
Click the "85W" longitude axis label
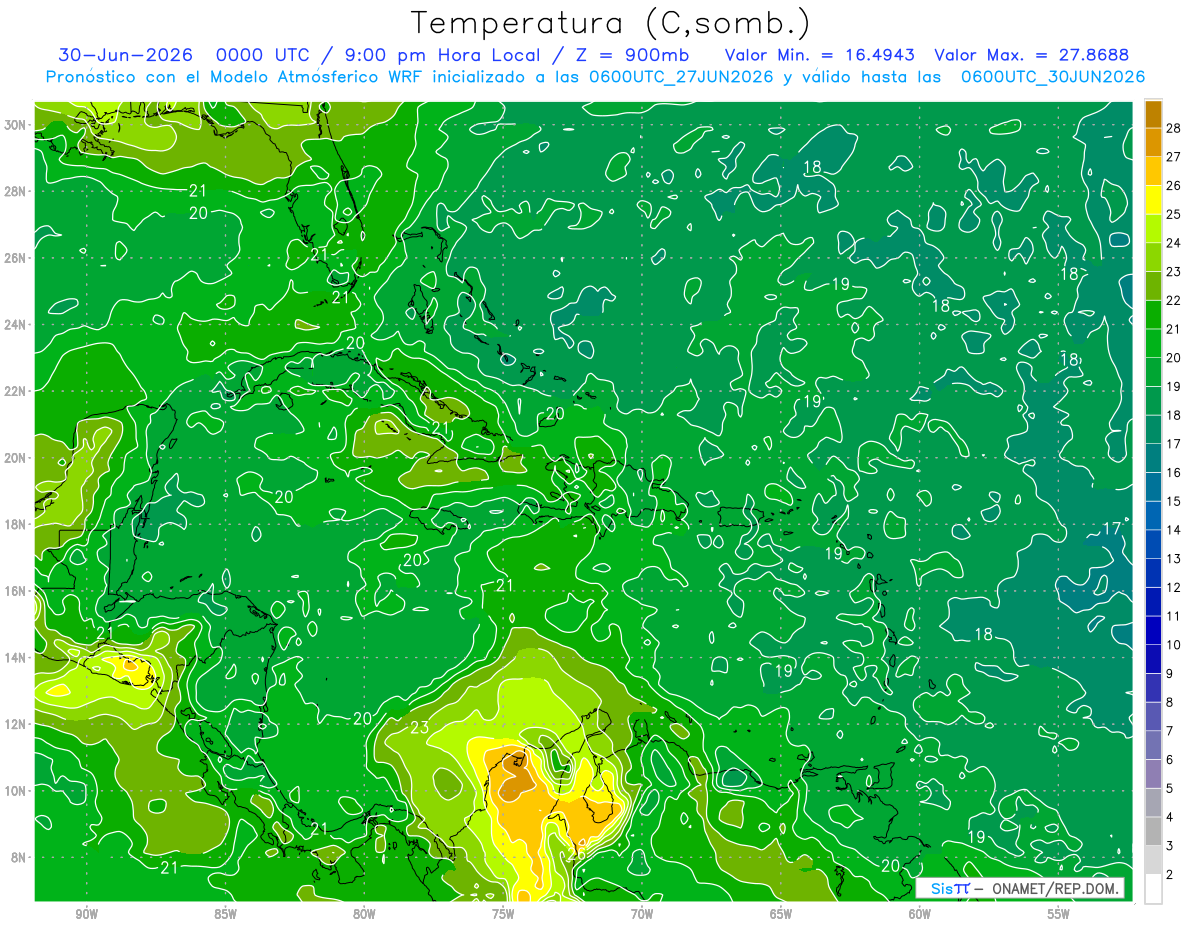point(225,914)
